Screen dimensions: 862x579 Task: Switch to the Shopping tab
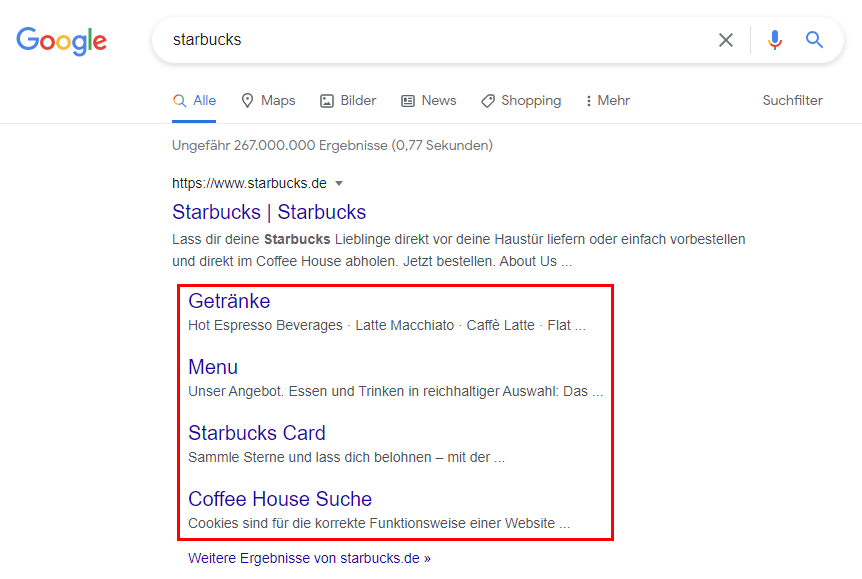point(520,100)
